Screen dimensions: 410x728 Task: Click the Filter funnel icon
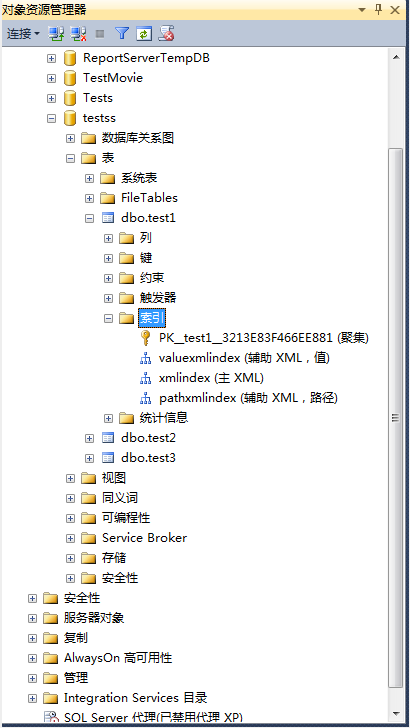coord(122,33)
